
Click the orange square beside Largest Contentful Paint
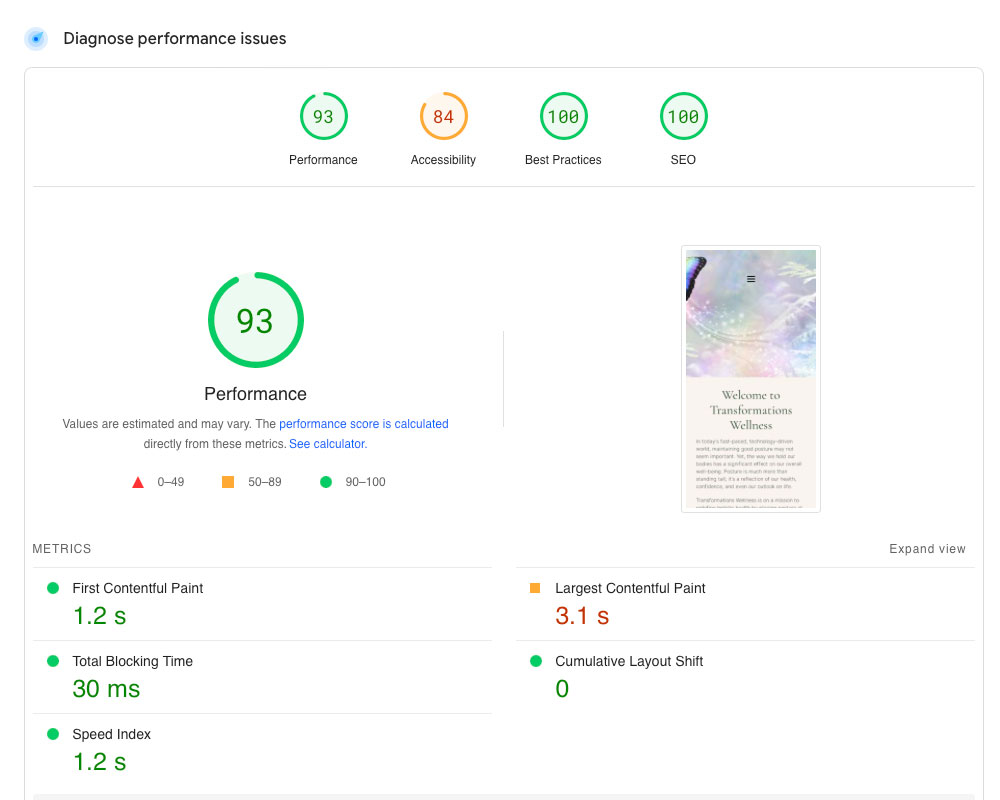(535, 588)
